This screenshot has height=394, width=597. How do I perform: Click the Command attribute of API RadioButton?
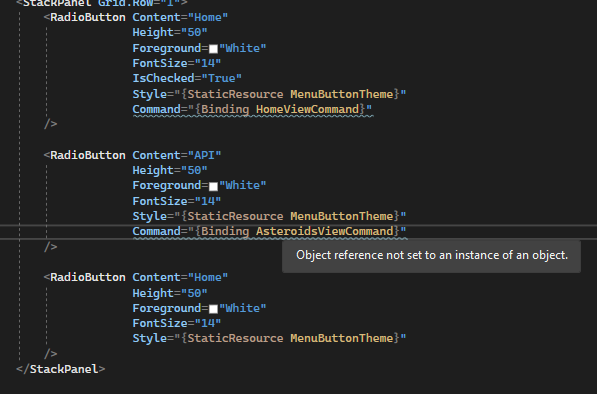click(156, 231)
